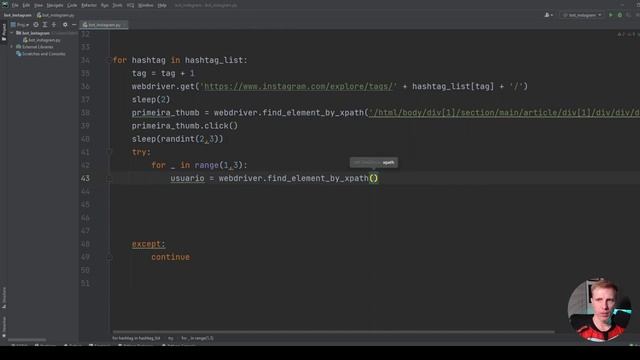Click line number 43 in the gutter
Viewport: 640px width, 360px height.
pos(85,178)
